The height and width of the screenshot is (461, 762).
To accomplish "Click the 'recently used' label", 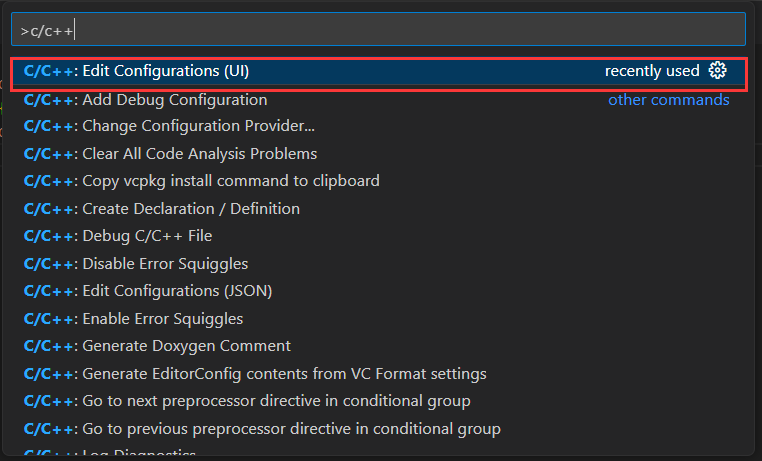I will [652, 71].
